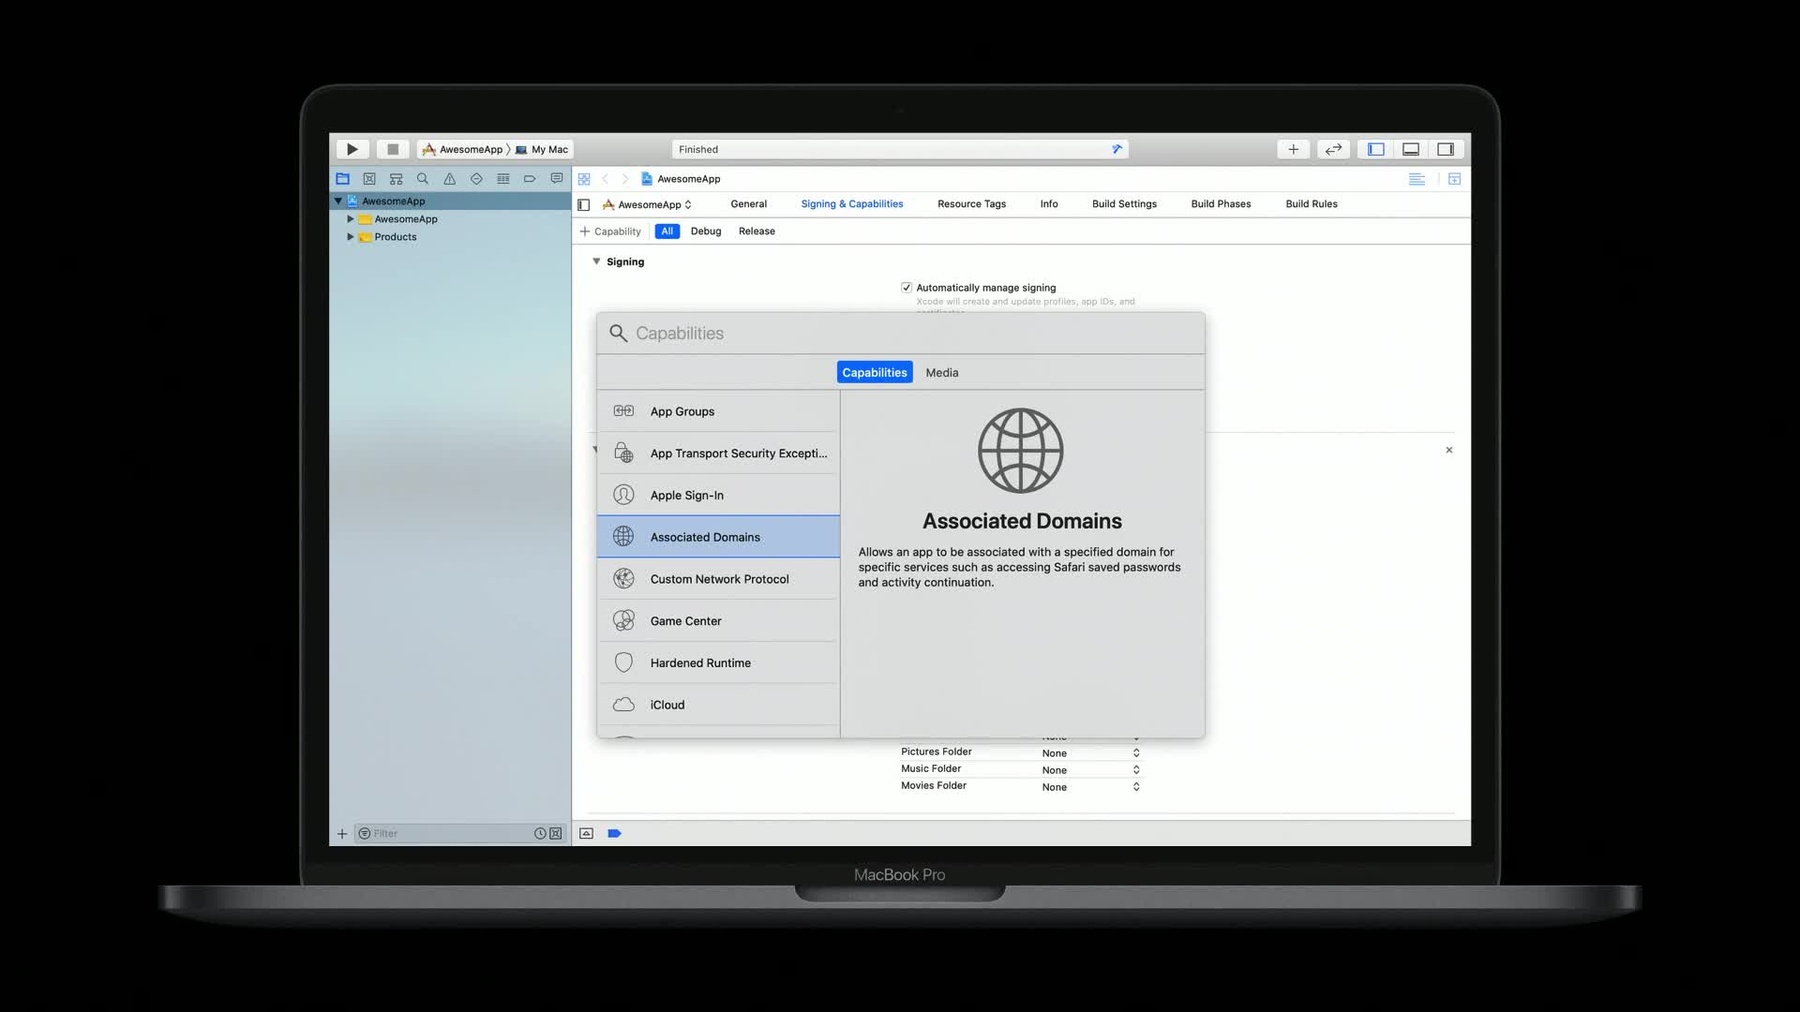Show only source-controlled files filter
The width and height of the screenshot is (1800, 1012).
(x=556, y=834)
